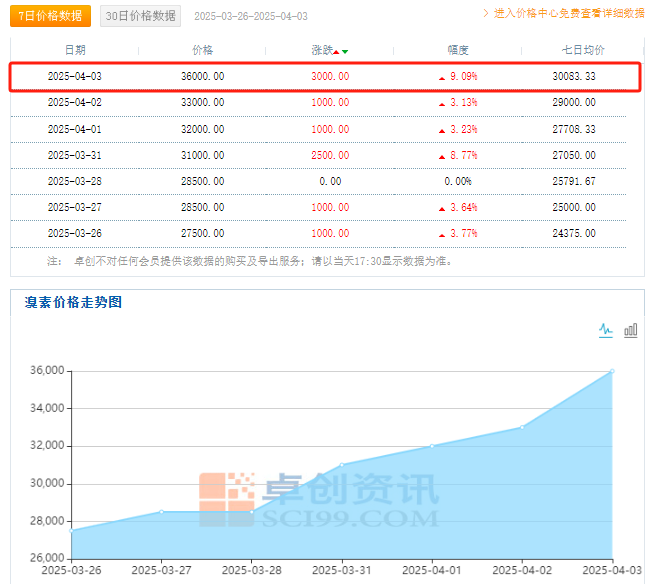Click red up-arrow in 2025-04-03 幅度 cell
Screen dimensions: 658x584
pyautogui.click(x=441, y=77)
